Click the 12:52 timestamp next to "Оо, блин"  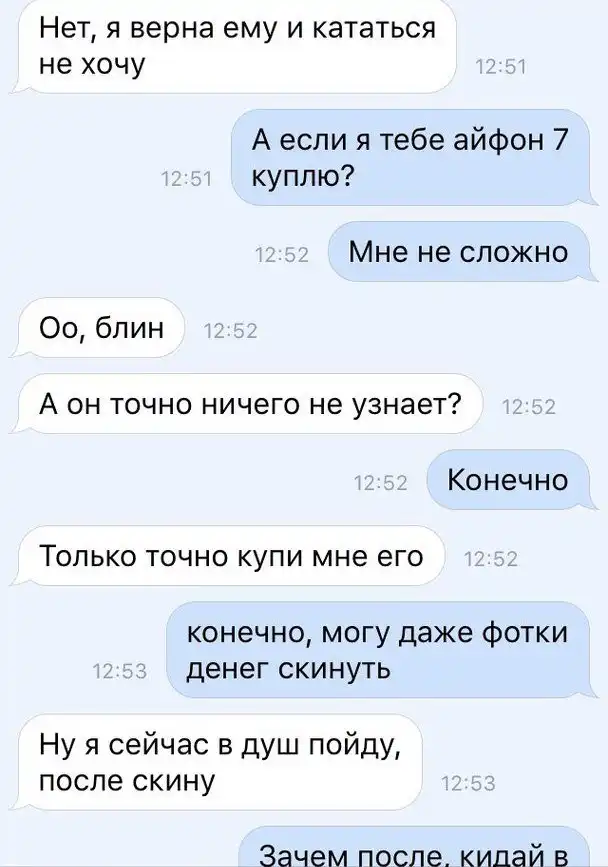(x=231, y=331)
